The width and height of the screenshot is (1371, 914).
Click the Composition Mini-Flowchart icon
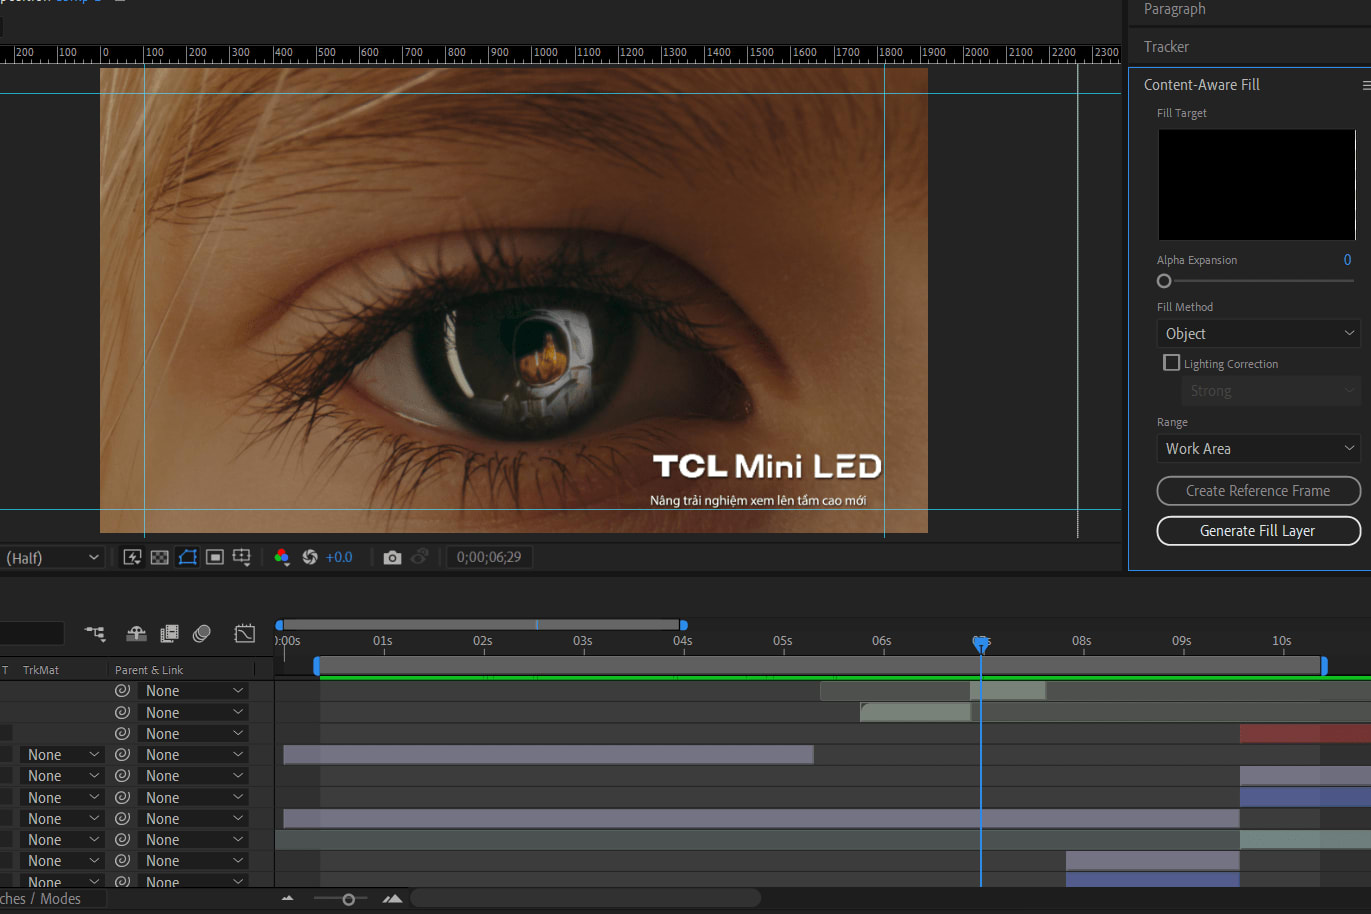(96, 633)
